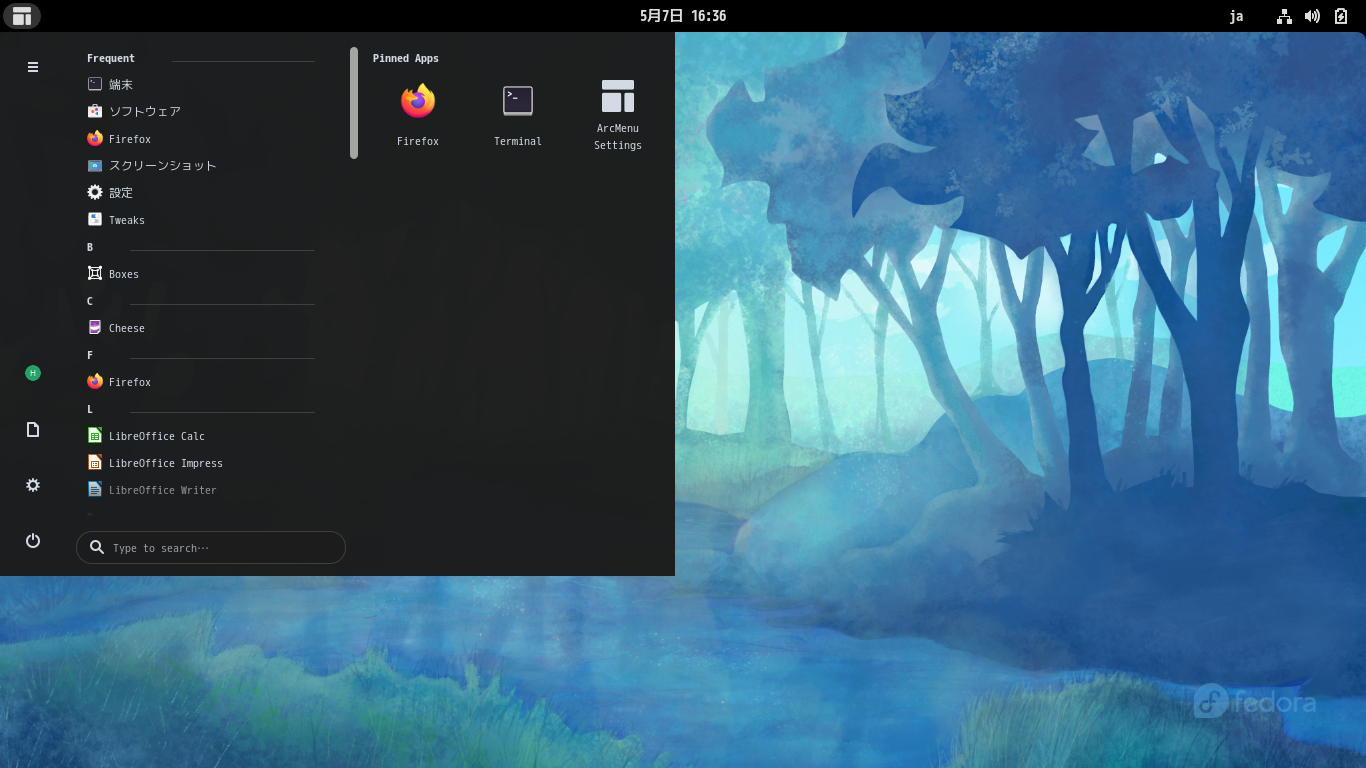Click the battery charging status icon

point(1341,16)
